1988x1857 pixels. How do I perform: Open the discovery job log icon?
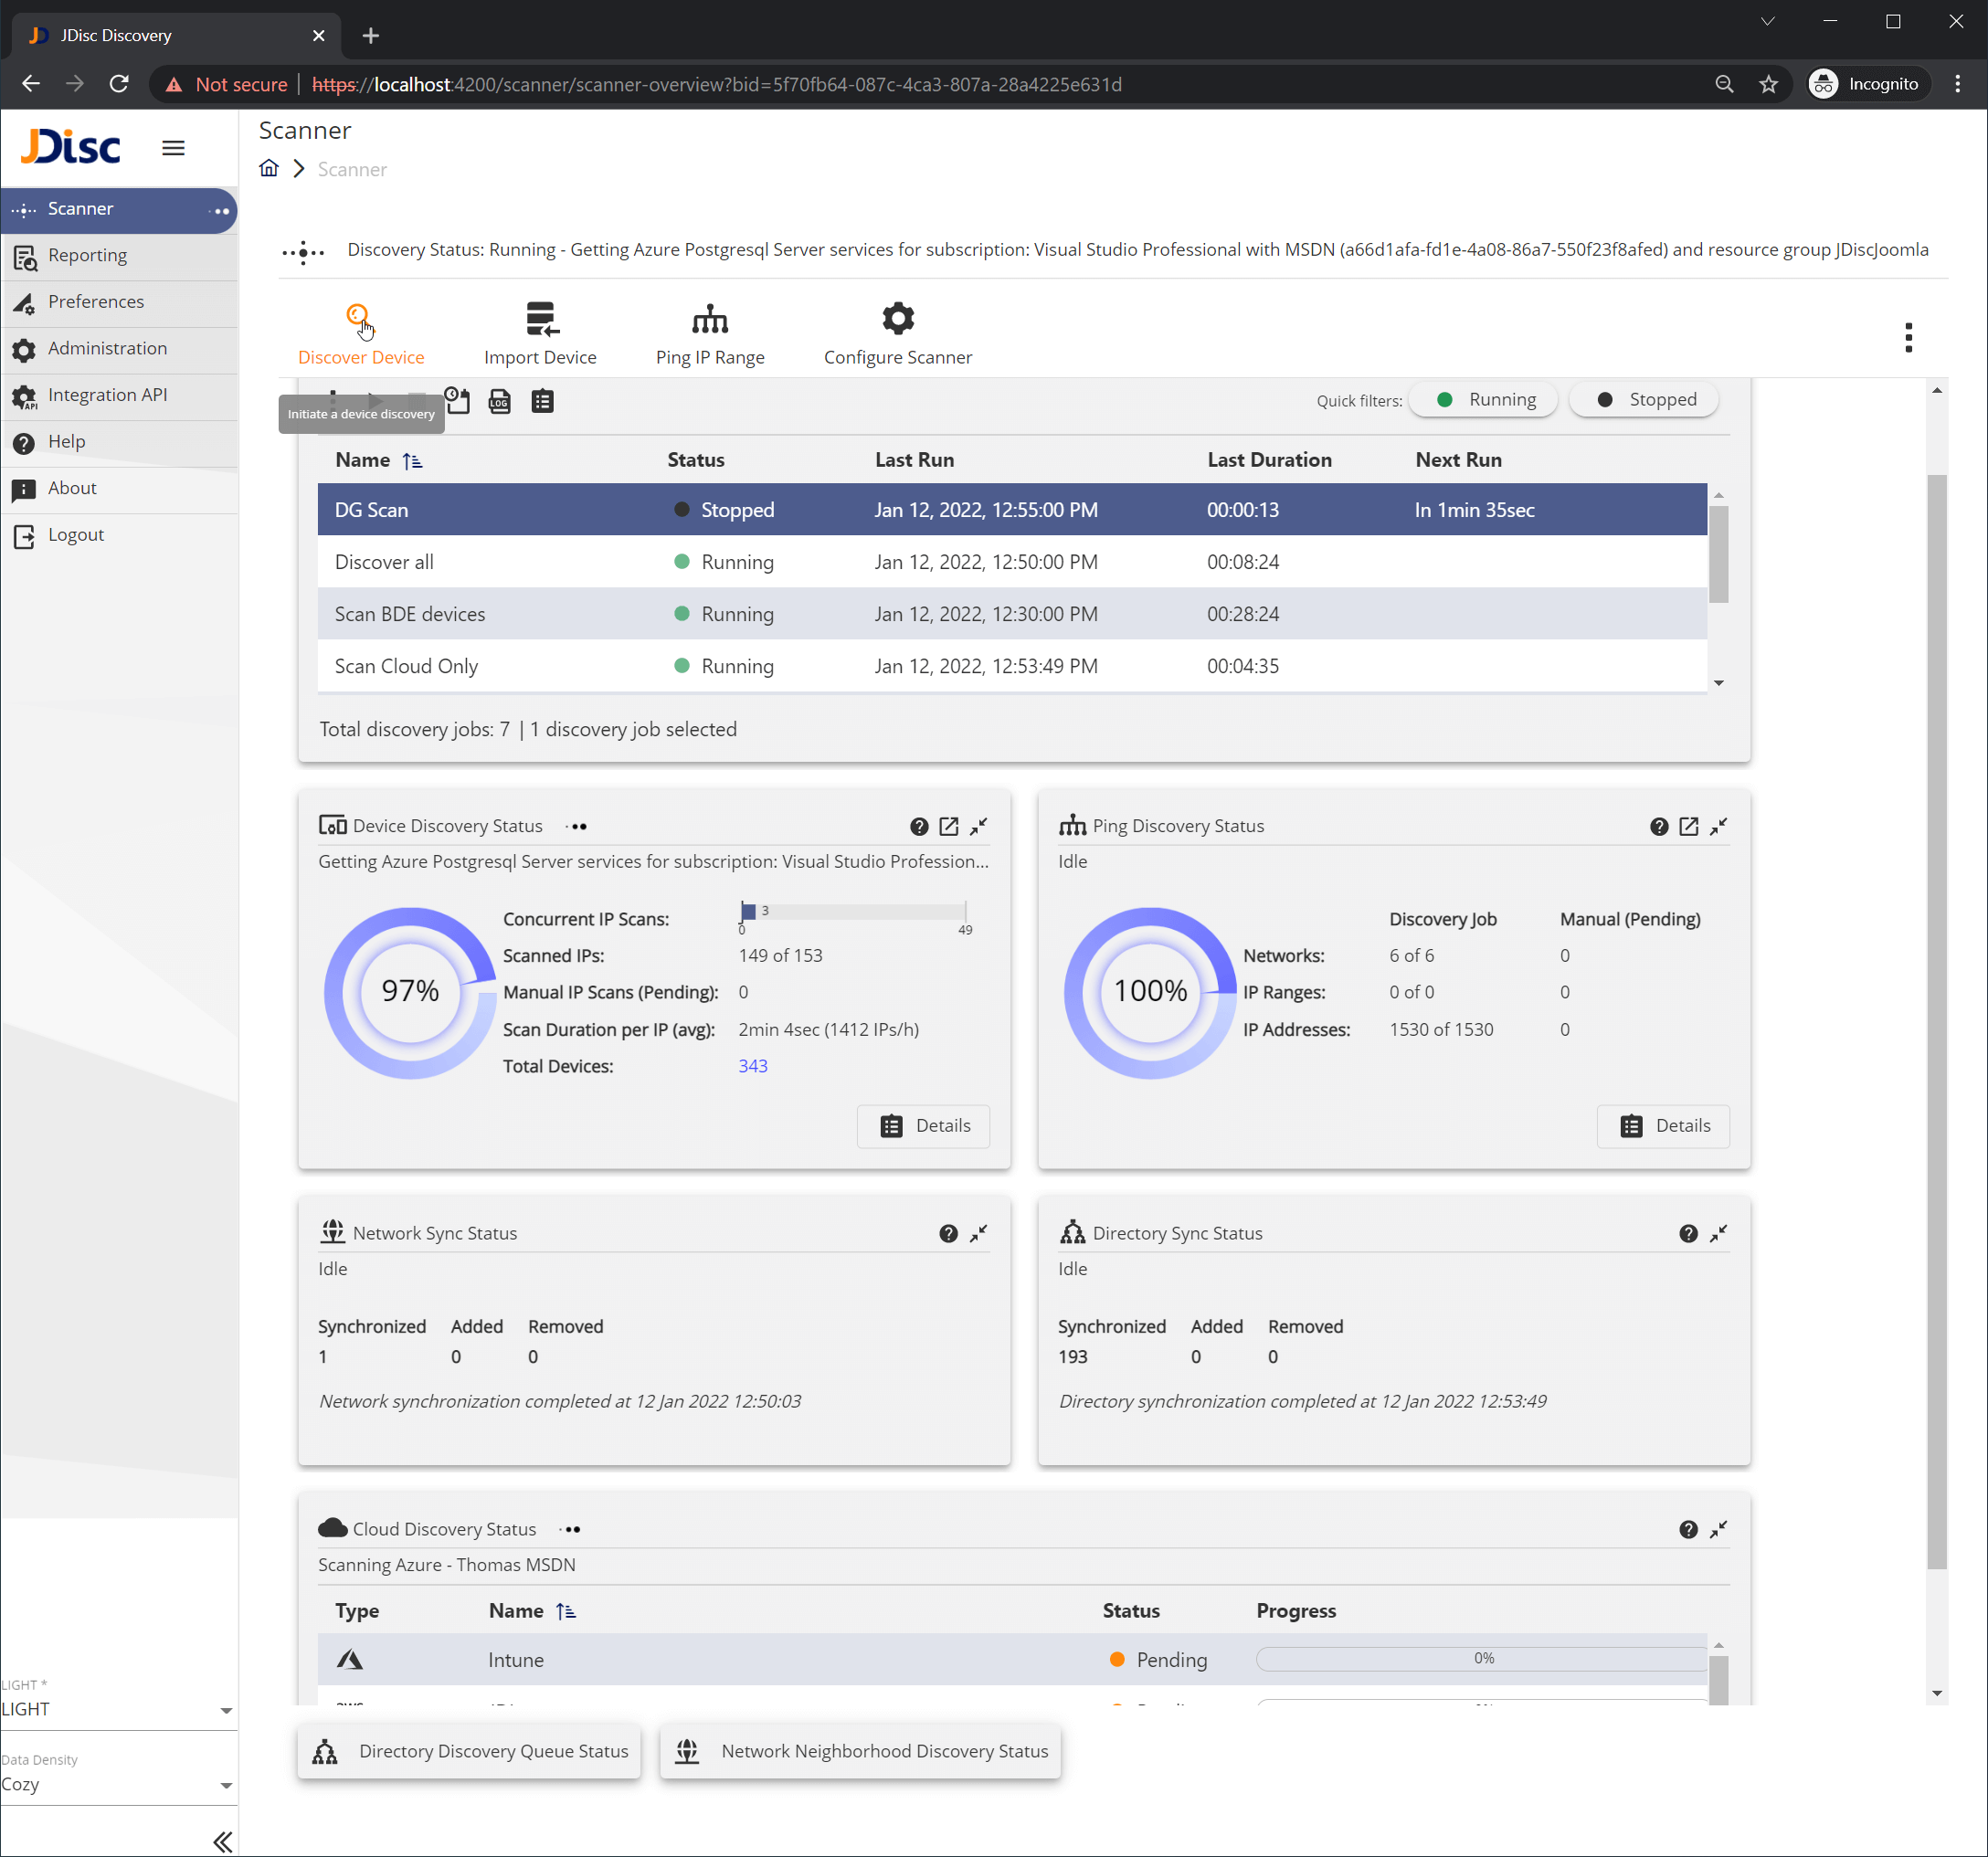coord(499,402)
